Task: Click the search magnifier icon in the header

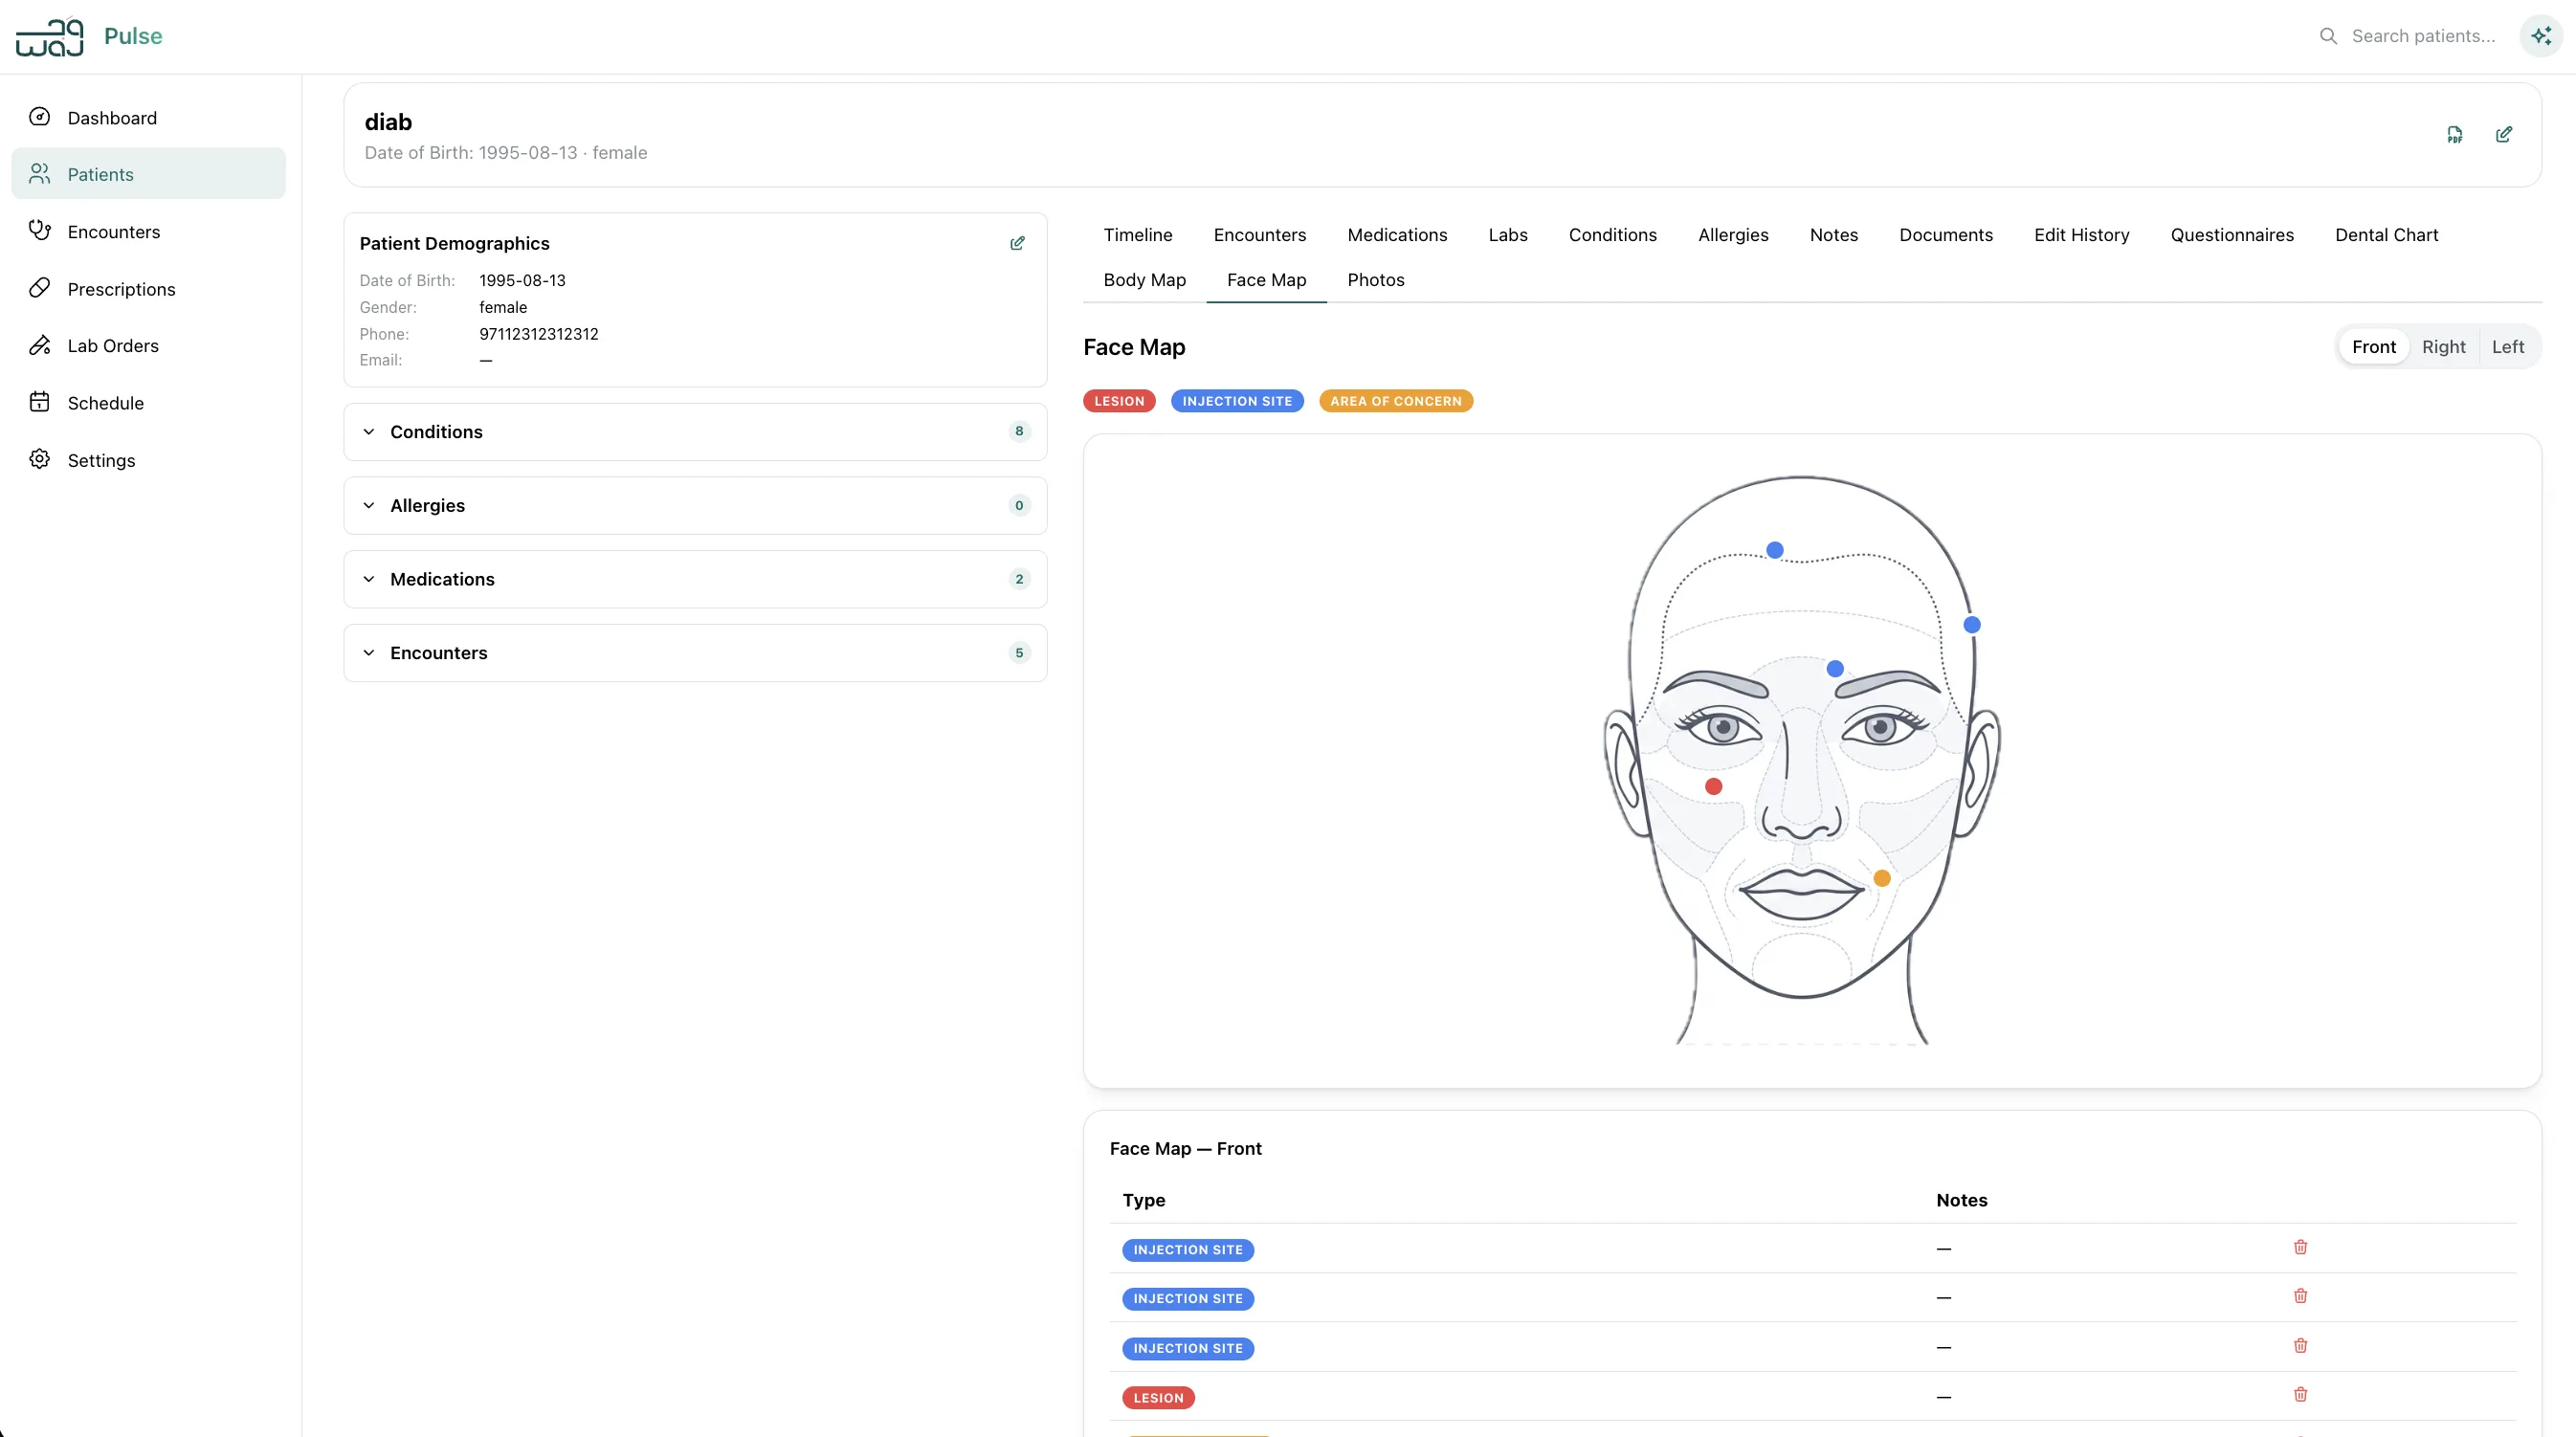Action: coord(2329,36)
